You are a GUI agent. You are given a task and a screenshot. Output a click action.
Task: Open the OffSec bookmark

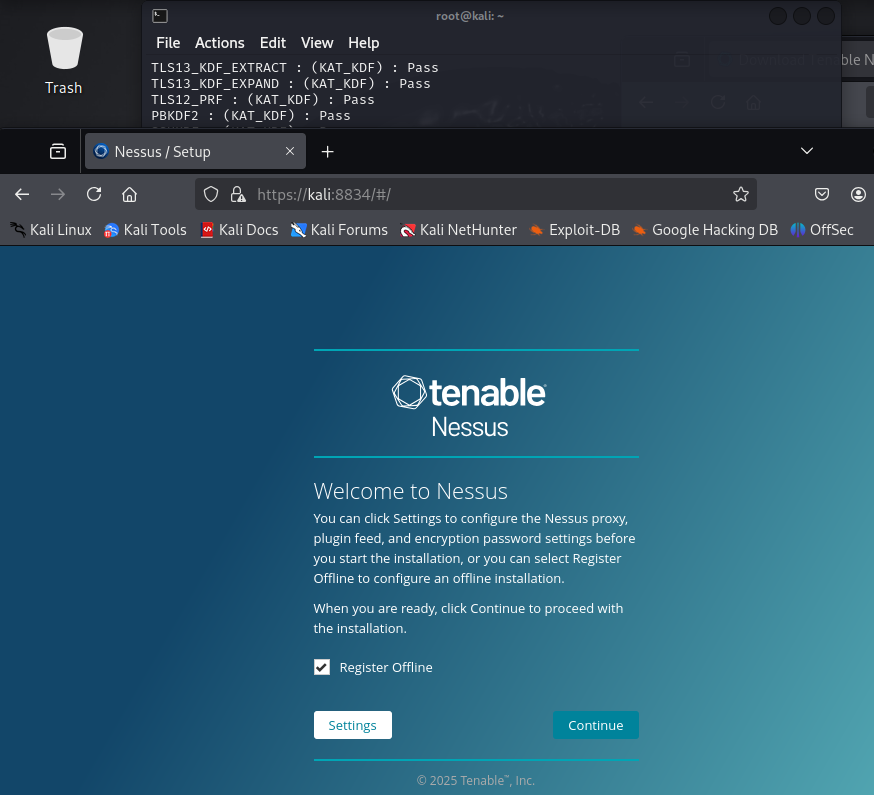(822, 230)
